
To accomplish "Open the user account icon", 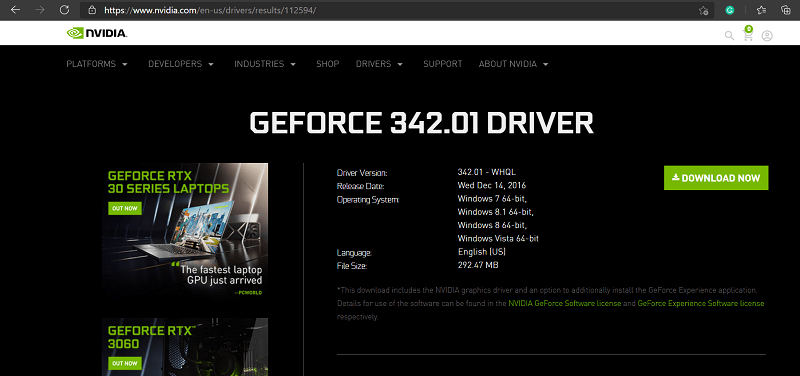I will click(x=767, y=36).
